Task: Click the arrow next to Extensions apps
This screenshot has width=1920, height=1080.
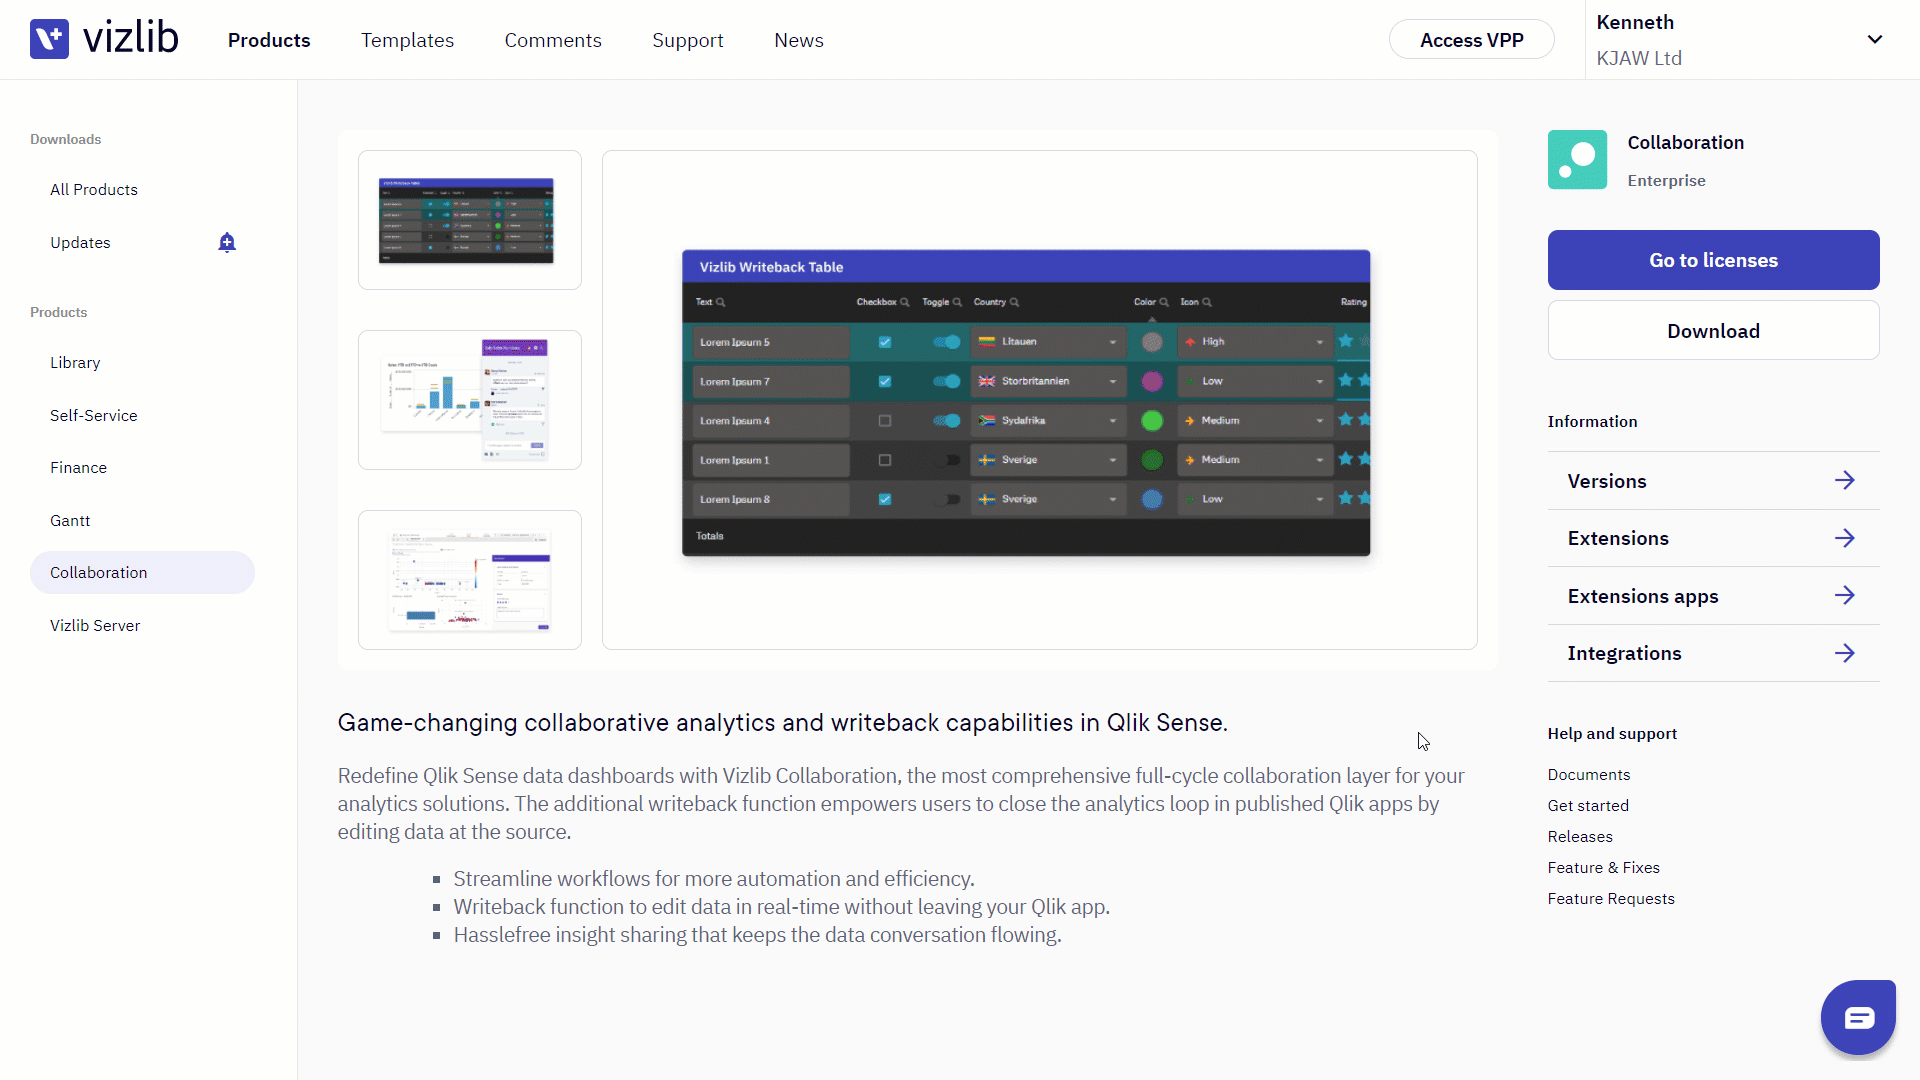Action: [1844, 596]
